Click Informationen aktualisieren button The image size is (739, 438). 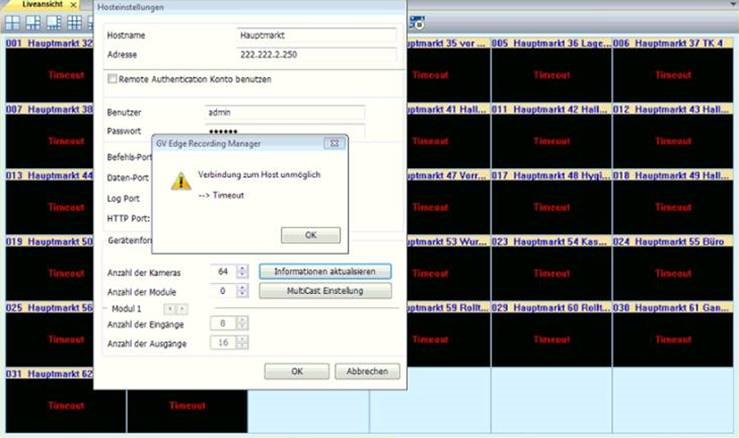click(x=325, y=272)
